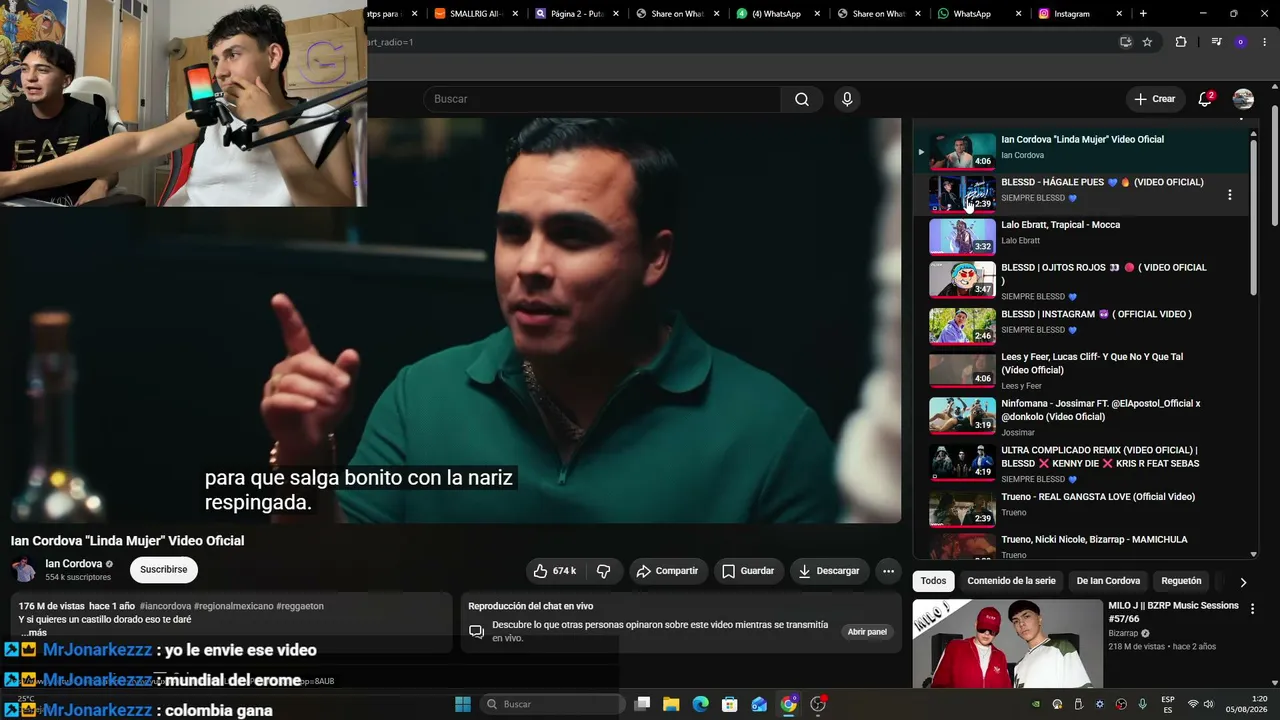Click the Windows taskbar Buscar search box
This screenshot has height=720, width=1280.
[551, 704]
